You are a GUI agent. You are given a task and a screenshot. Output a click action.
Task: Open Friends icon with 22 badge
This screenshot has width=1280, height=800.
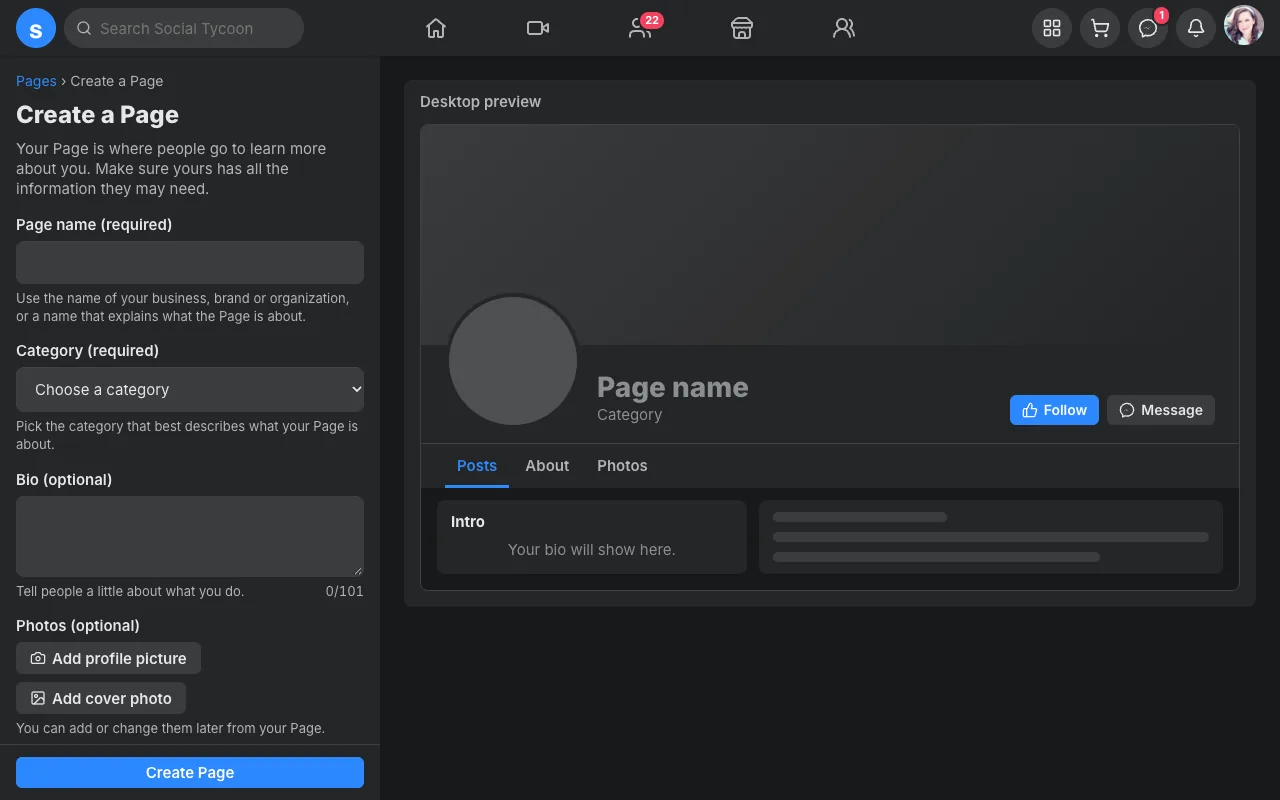pyautogui.click(x=641, y=28)
